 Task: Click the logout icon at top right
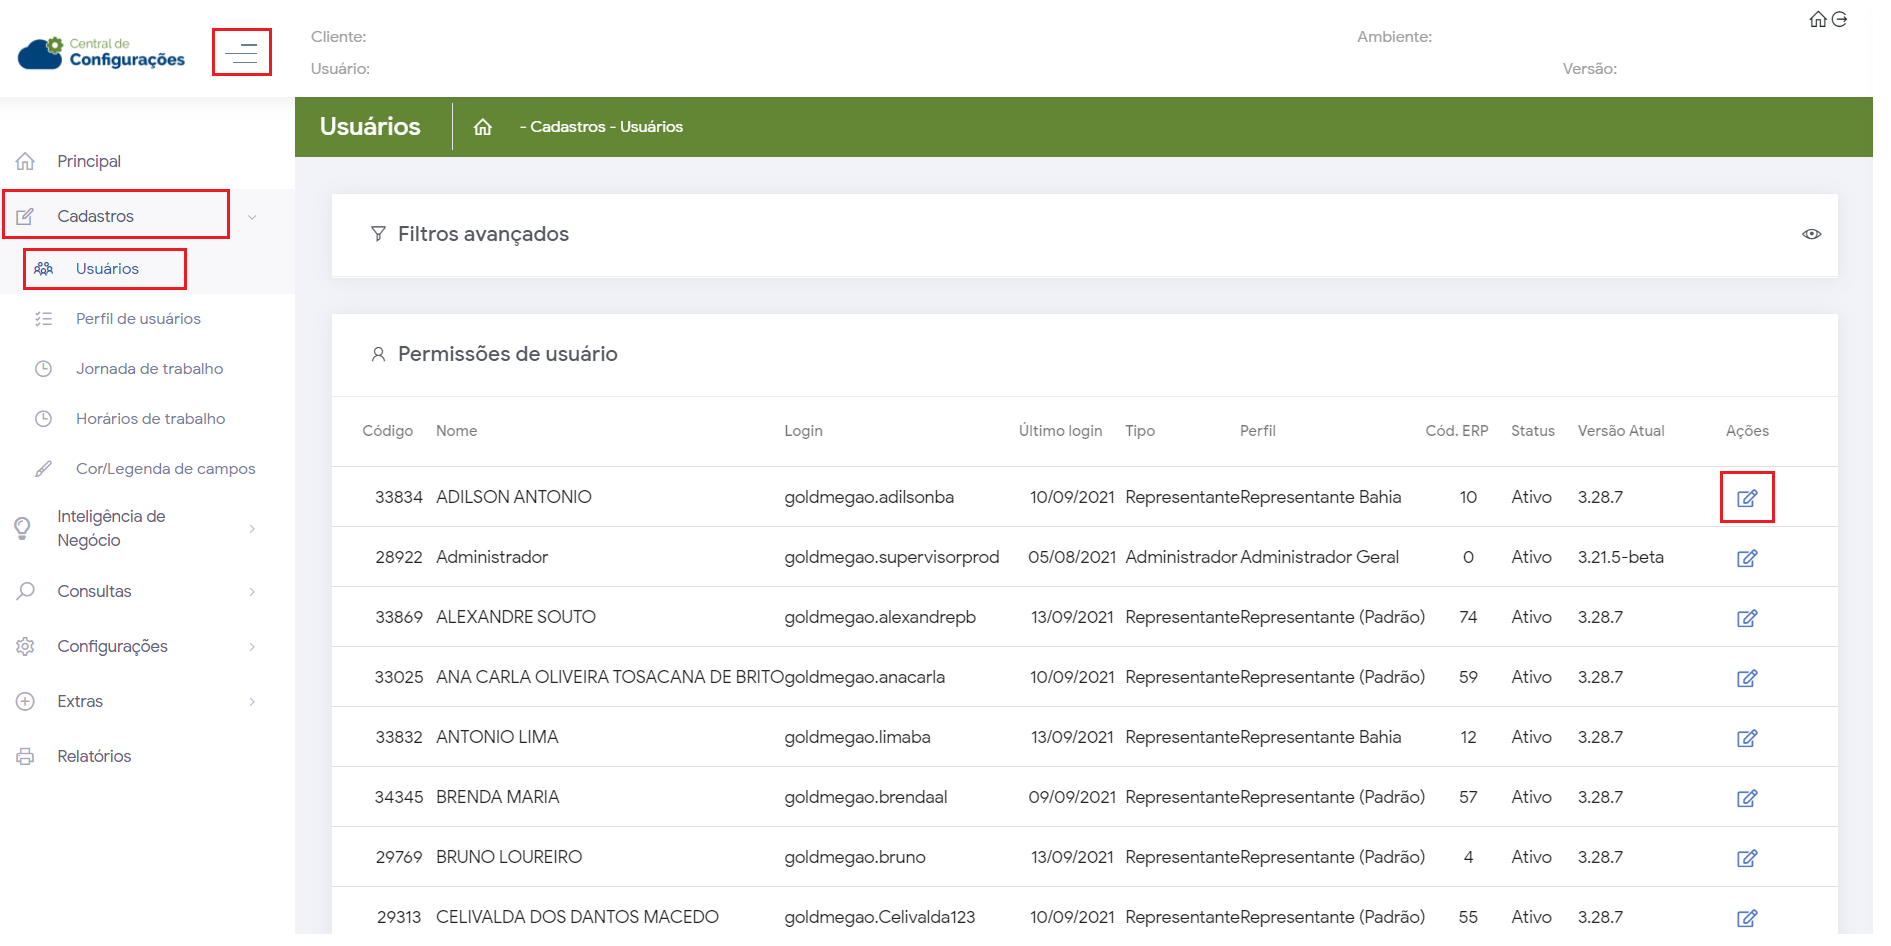(1839, 19)
